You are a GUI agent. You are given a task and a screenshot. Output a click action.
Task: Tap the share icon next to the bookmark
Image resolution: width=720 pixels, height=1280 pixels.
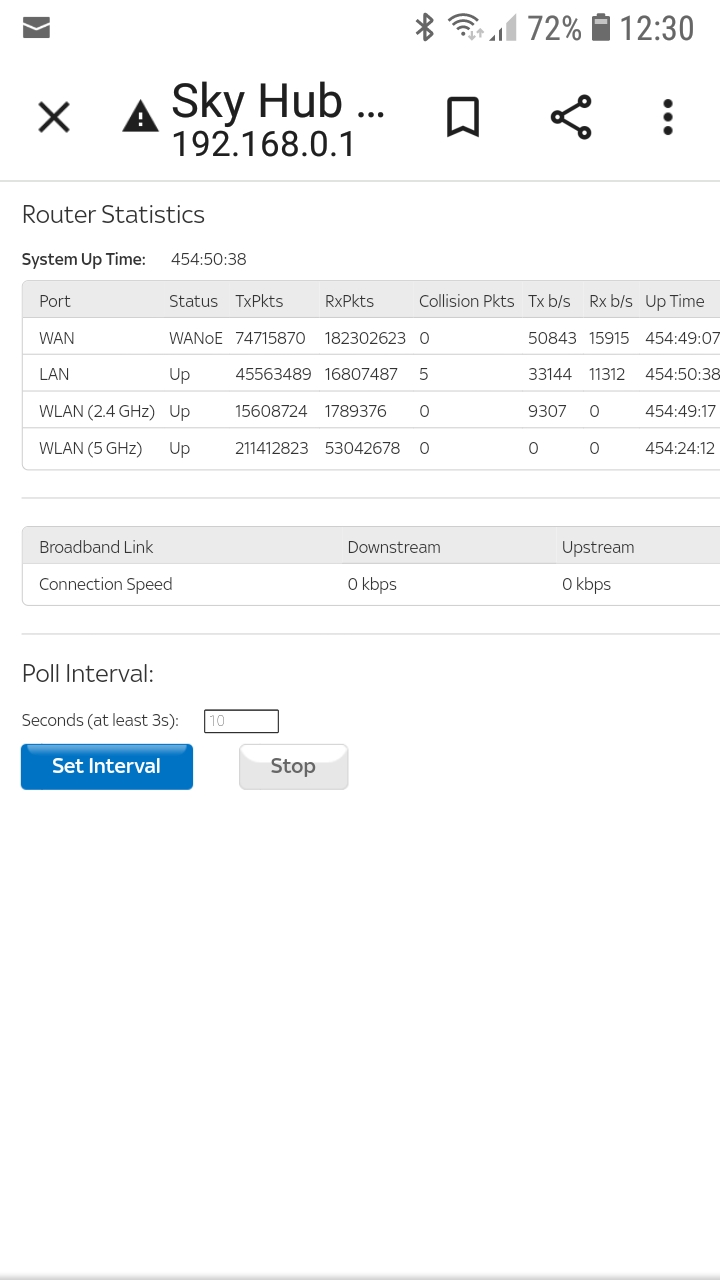(571, 117)
